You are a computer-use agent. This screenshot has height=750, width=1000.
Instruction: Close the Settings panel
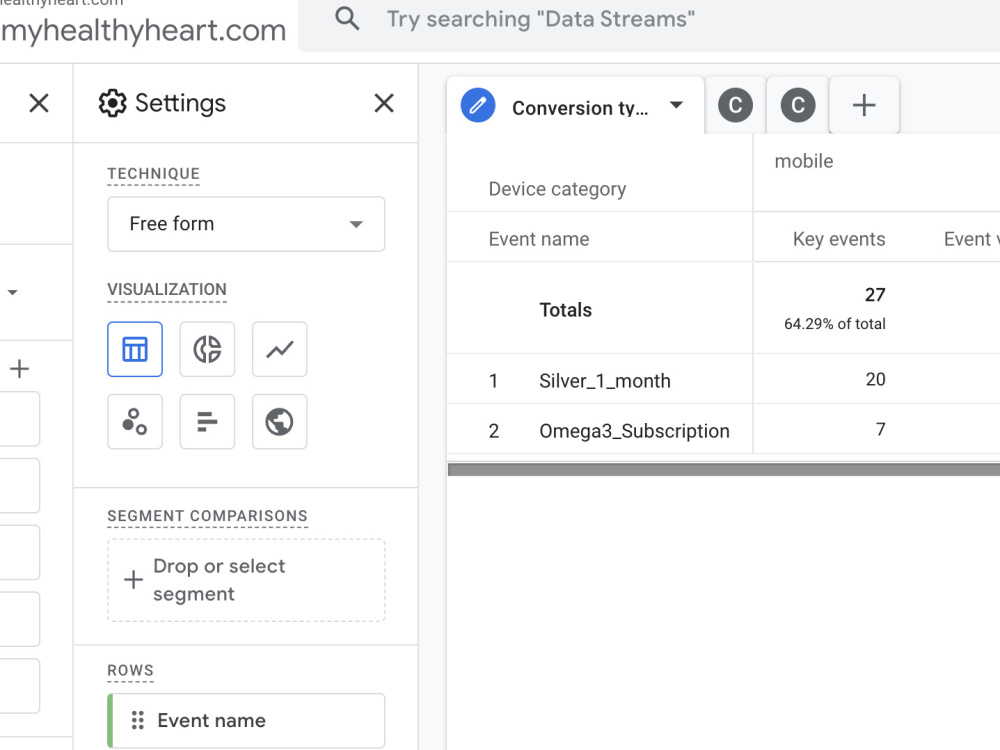(384, 103)
